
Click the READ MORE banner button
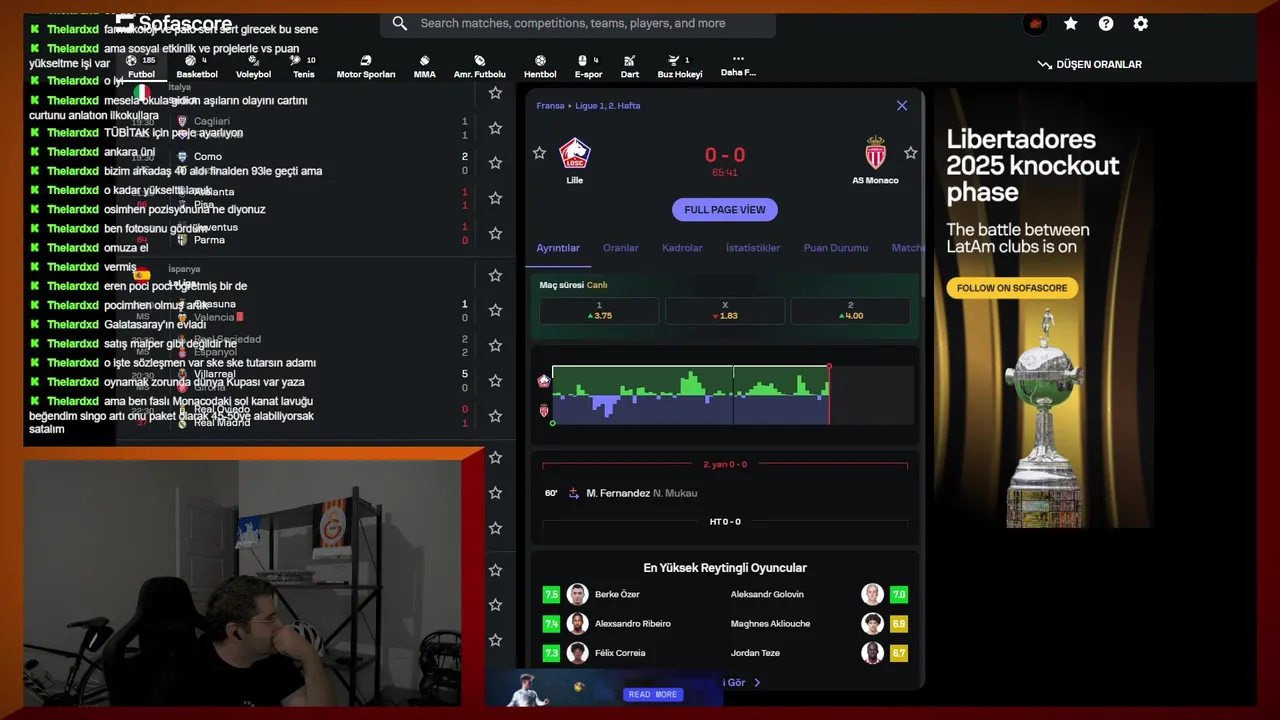click(x=652, y=694)
